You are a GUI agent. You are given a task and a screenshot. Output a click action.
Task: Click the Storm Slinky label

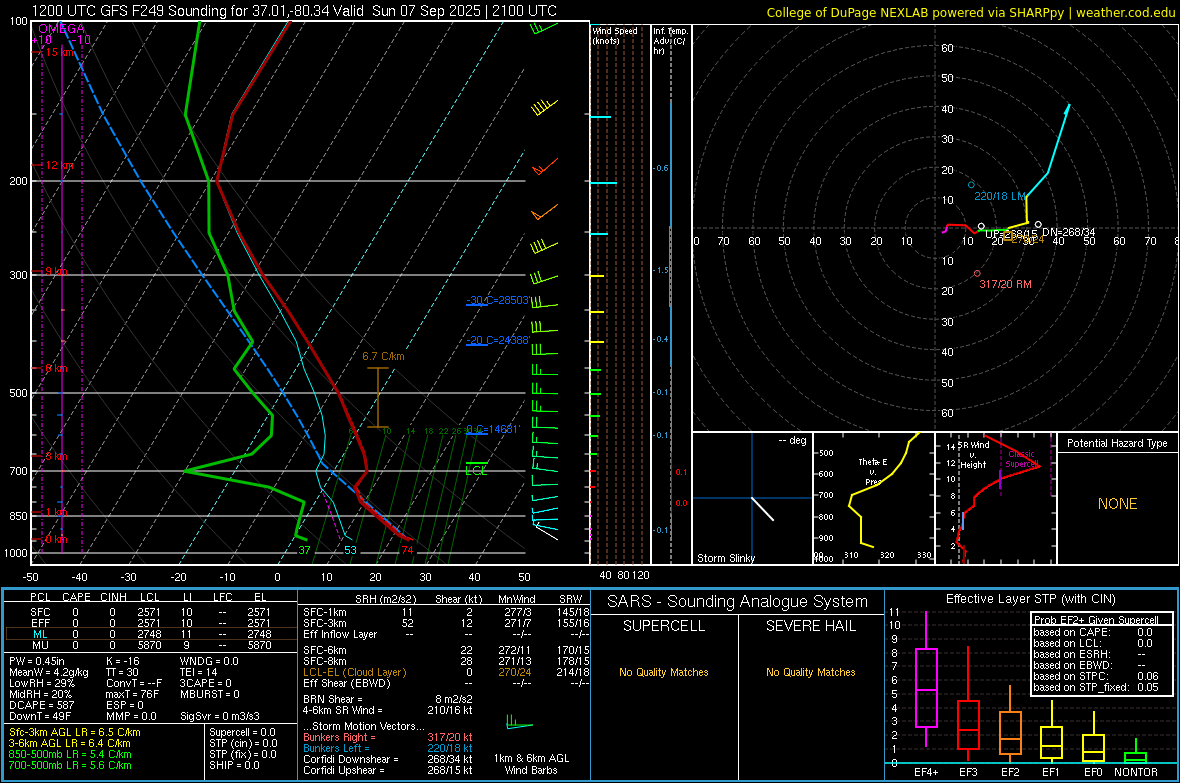pos(726,558)
